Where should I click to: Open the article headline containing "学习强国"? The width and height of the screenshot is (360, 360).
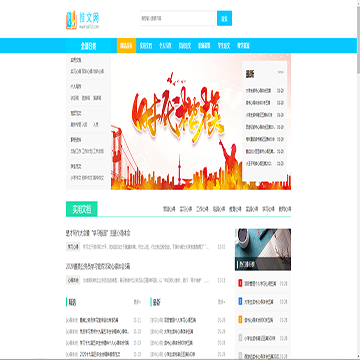click(98, 233)
